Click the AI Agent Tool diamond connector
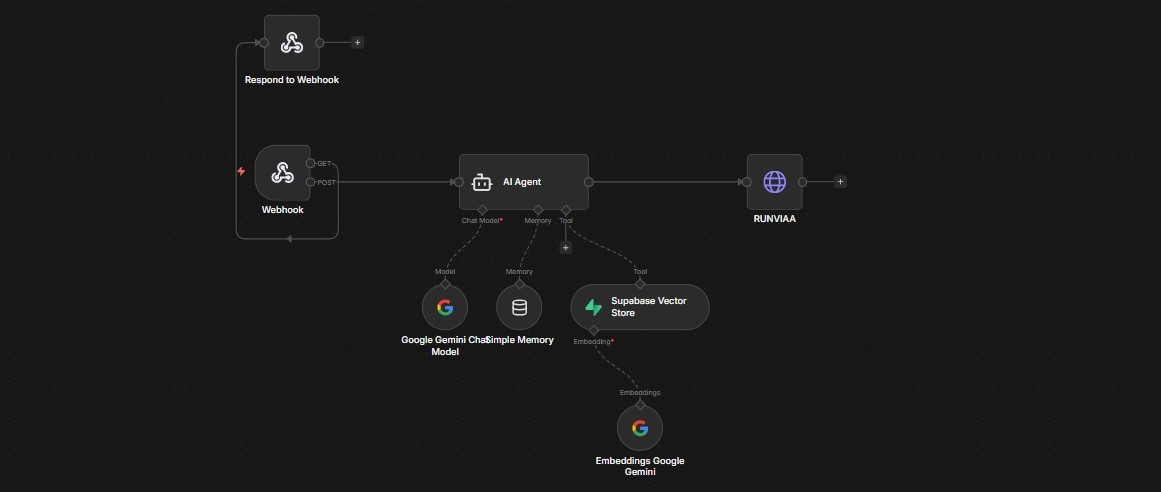The height and width of the screenshot is (492, 1161). pyautogui.click(x=565, y=210)
